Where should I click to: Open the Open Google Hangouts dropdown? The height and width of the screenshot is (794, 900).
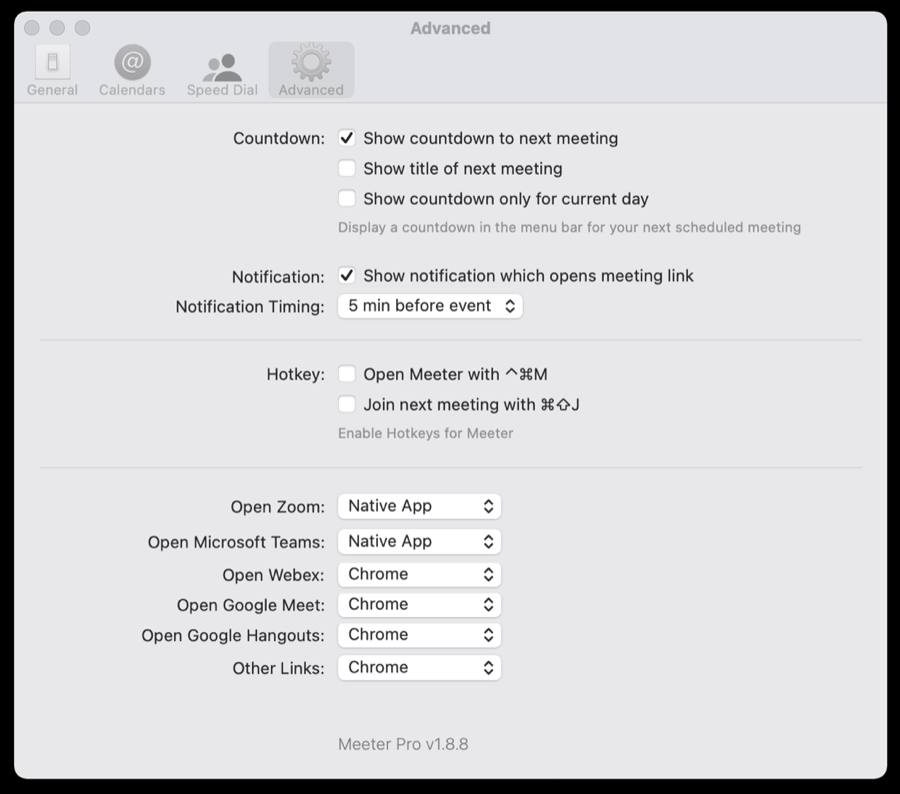419,634
